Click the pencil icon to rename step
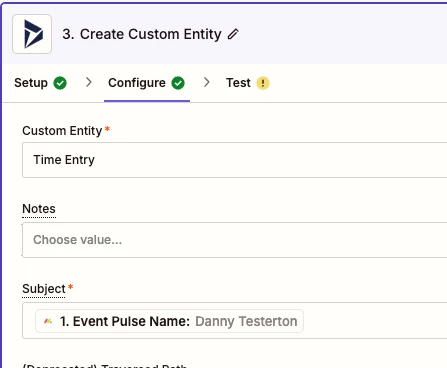Image resolution: width=447 pixels, height=368 pixels. click(x=233, y=34)
